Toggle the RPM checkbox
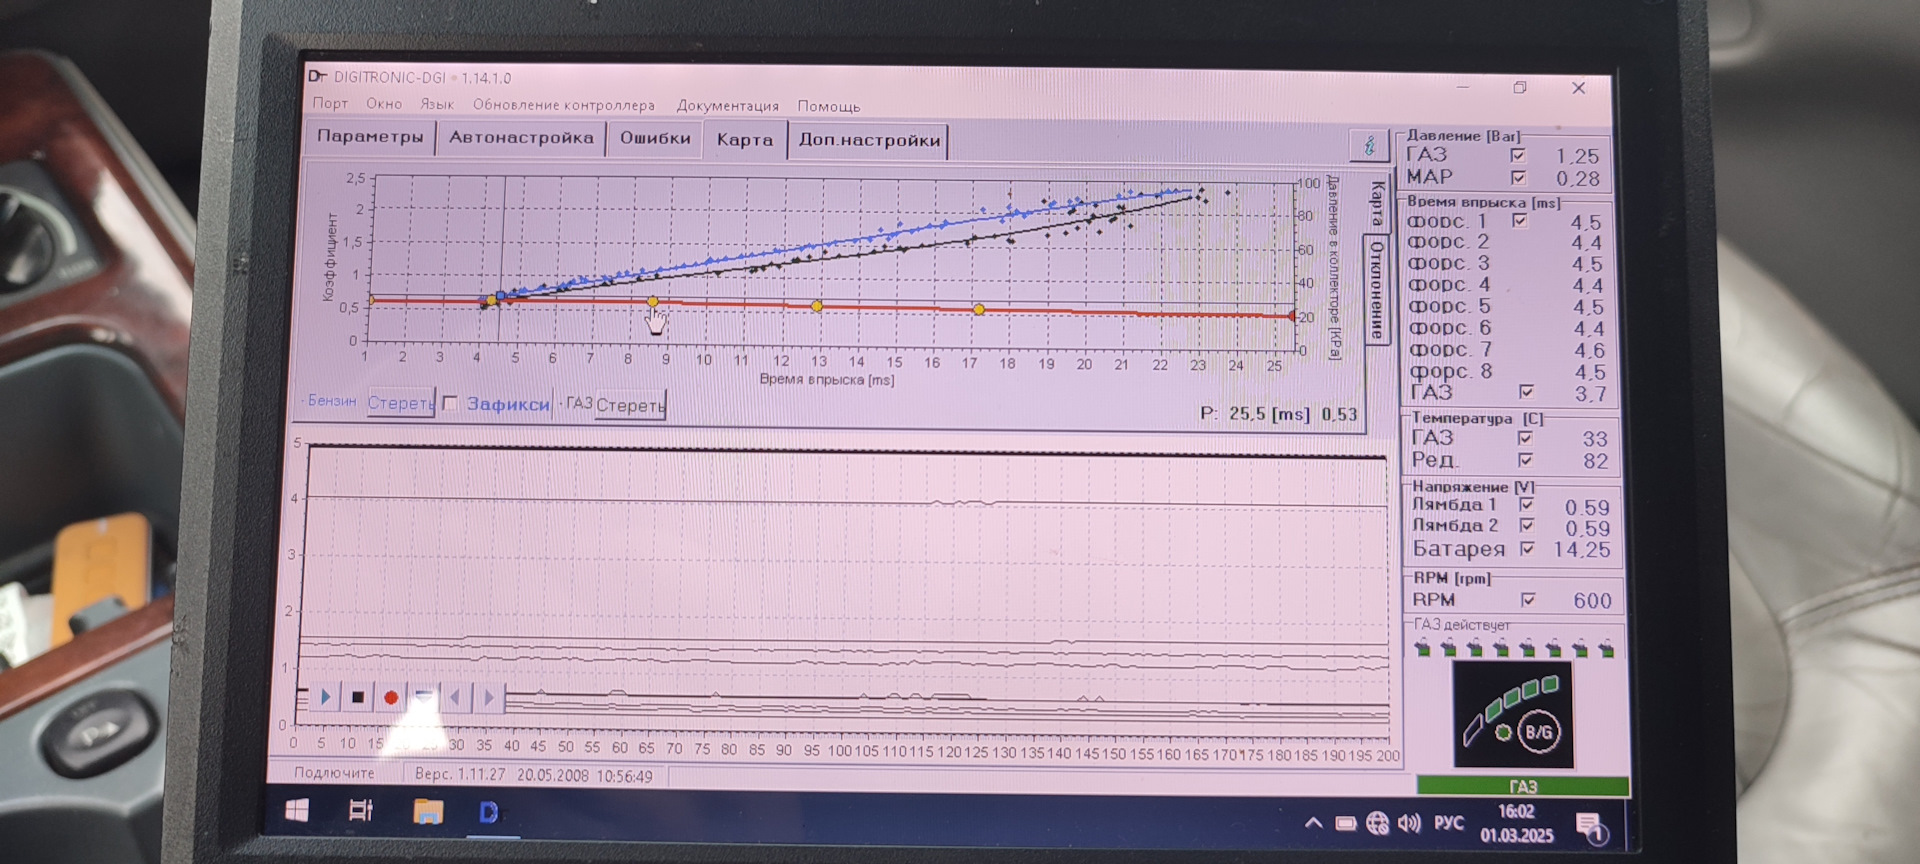The image size is (1920, 864). 1528,600
